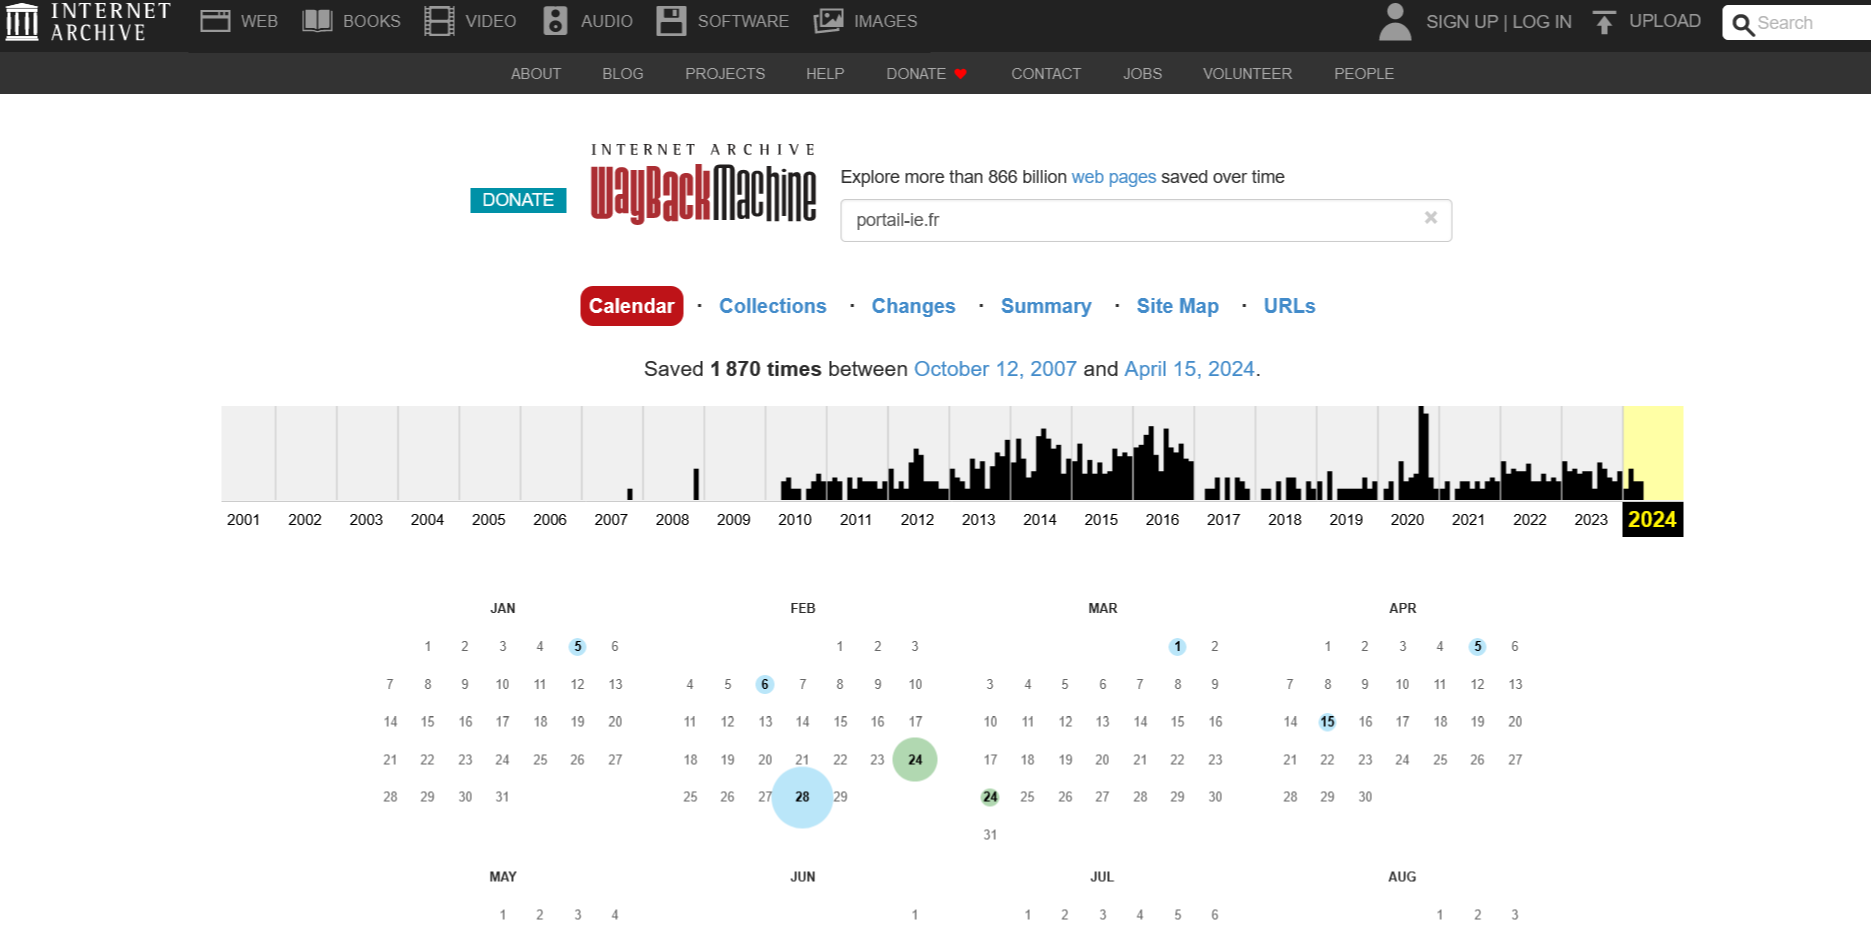Click the UPLOAD text label

click(1665, 21)
